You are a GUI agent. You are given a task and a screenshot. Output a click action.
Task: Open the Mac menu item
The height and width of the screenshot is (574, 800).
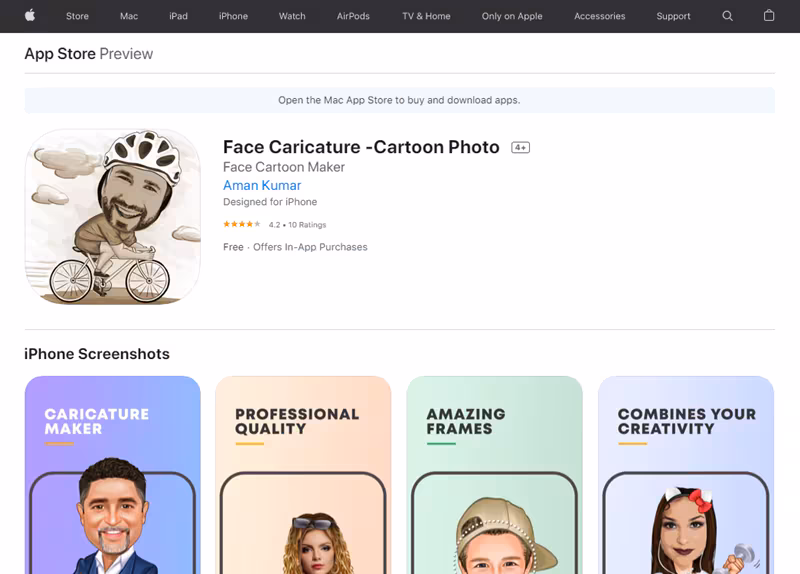129,16
